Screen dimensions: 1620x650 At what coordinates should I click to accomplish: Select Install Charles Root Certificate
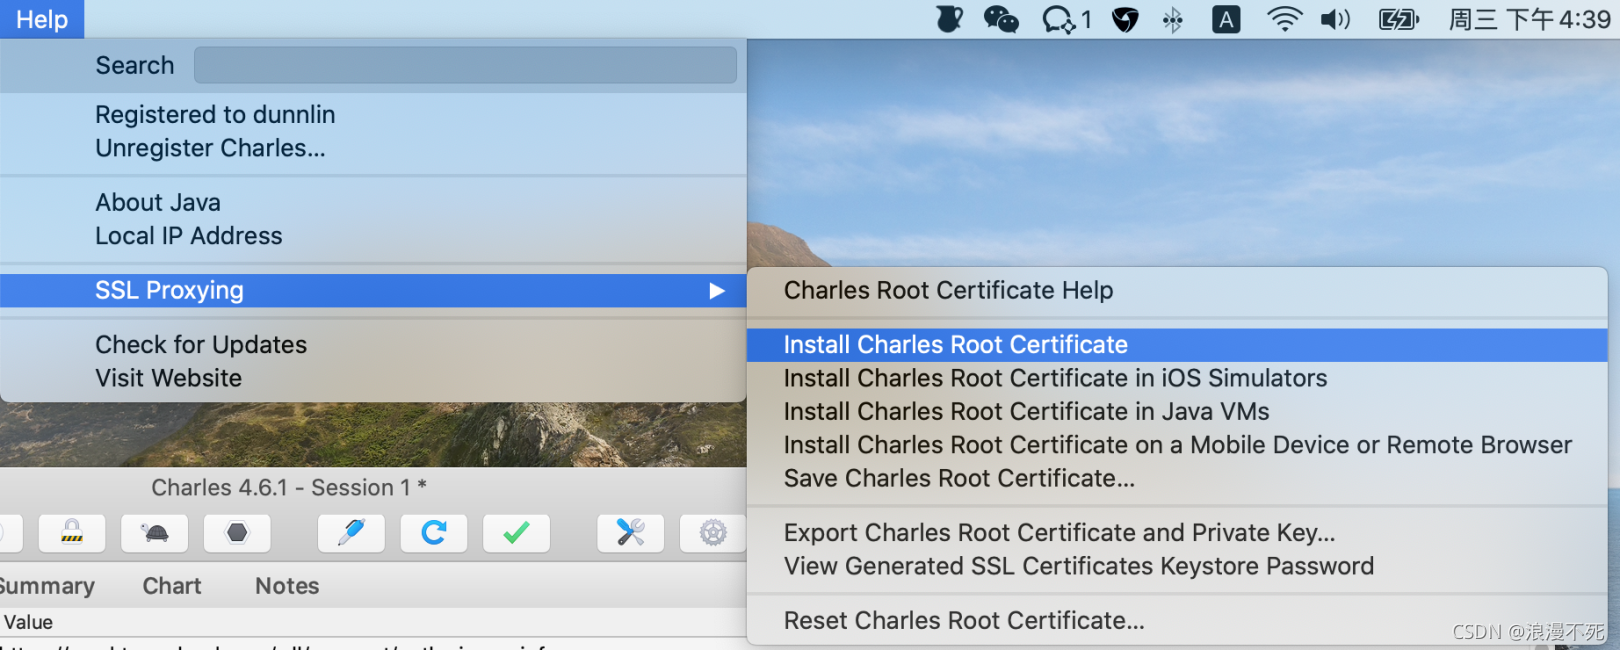point(1177,345)
